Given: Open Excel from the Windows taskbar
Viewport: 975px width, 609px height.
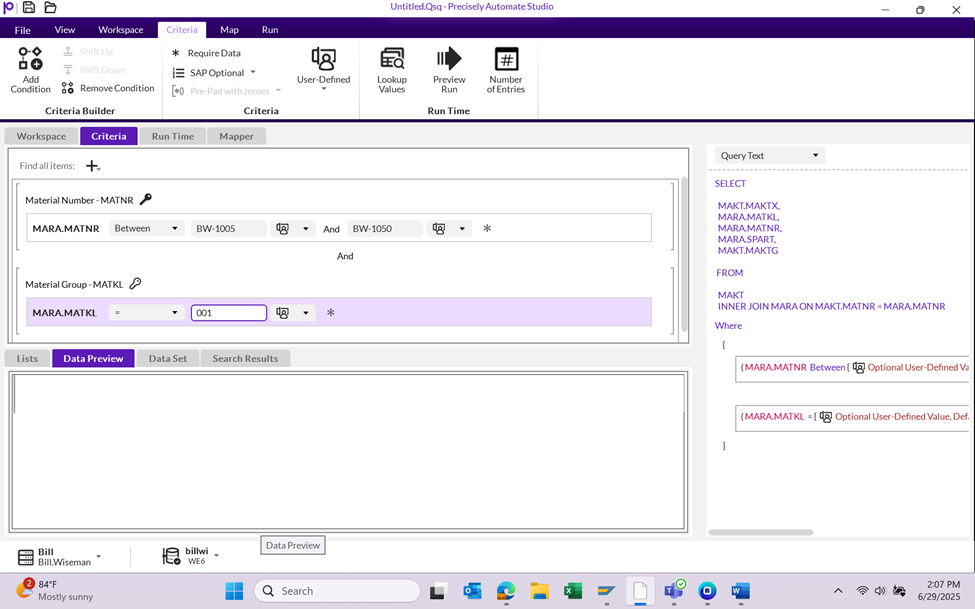Looking at the screenshot, I should [572, 591].
